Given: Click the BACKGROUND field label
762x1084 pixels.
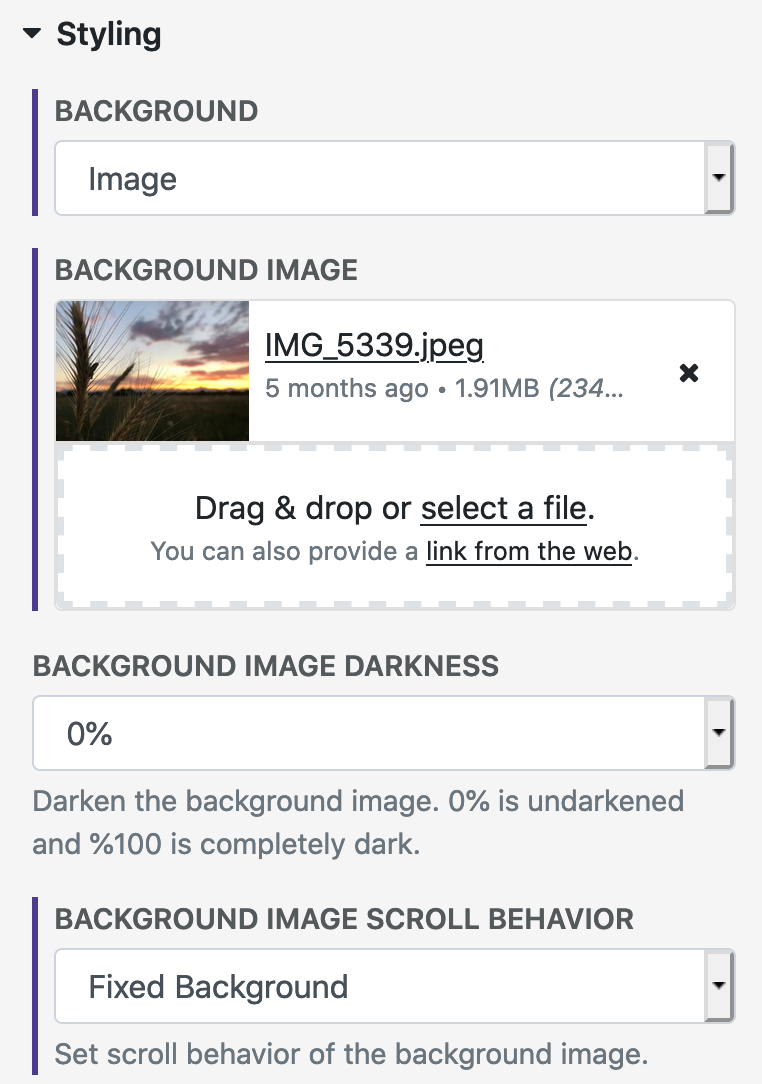Looking at the screenshot, I should coord(156,111).
